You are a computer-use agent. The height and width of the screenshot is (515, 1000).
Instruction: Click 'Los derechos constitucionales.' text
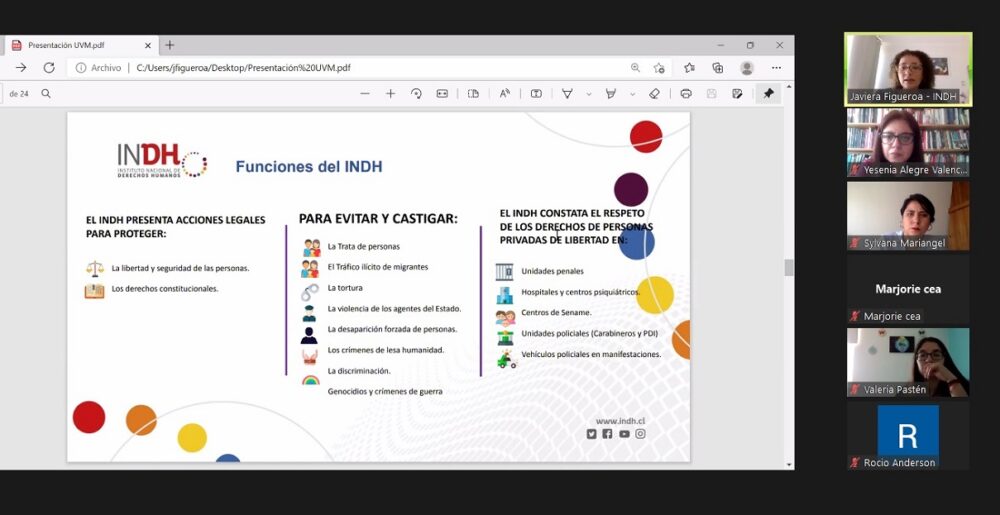[x=165, y=289]
